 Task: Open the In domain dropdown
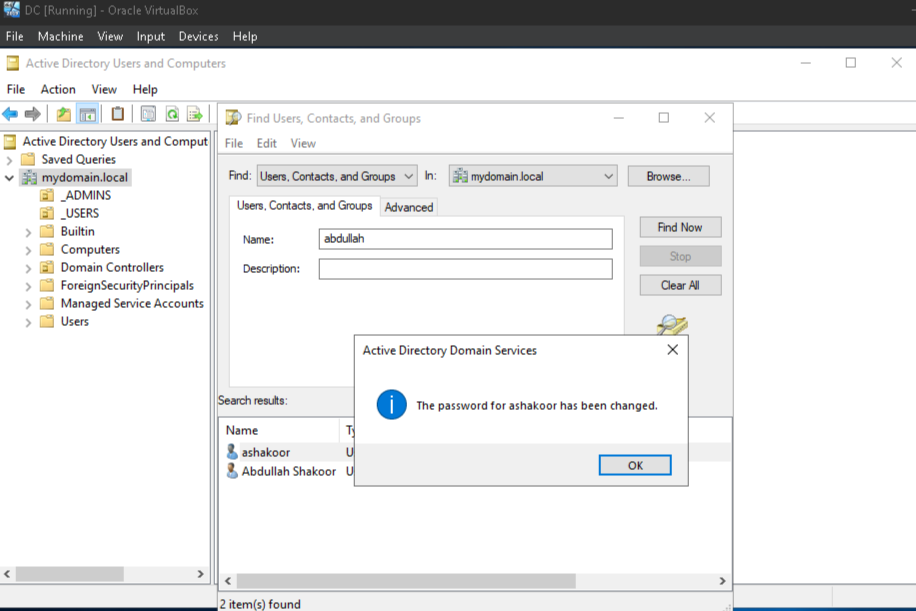click(x=533, y=176)
